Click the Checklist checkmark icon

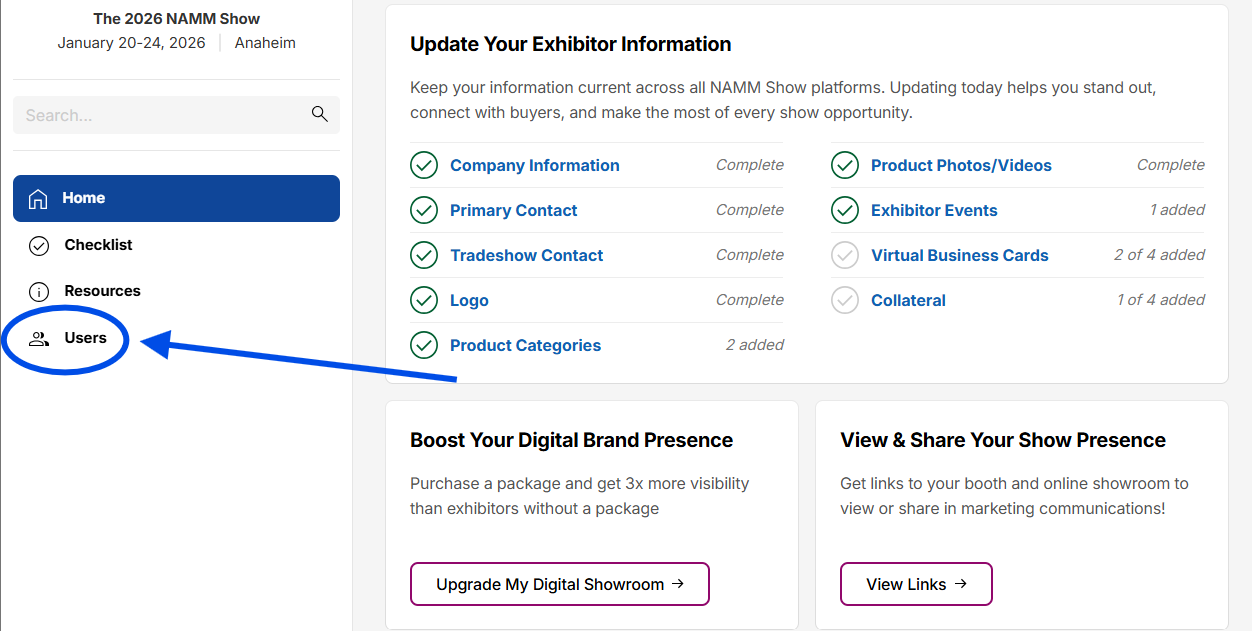(x=39, y=245)
